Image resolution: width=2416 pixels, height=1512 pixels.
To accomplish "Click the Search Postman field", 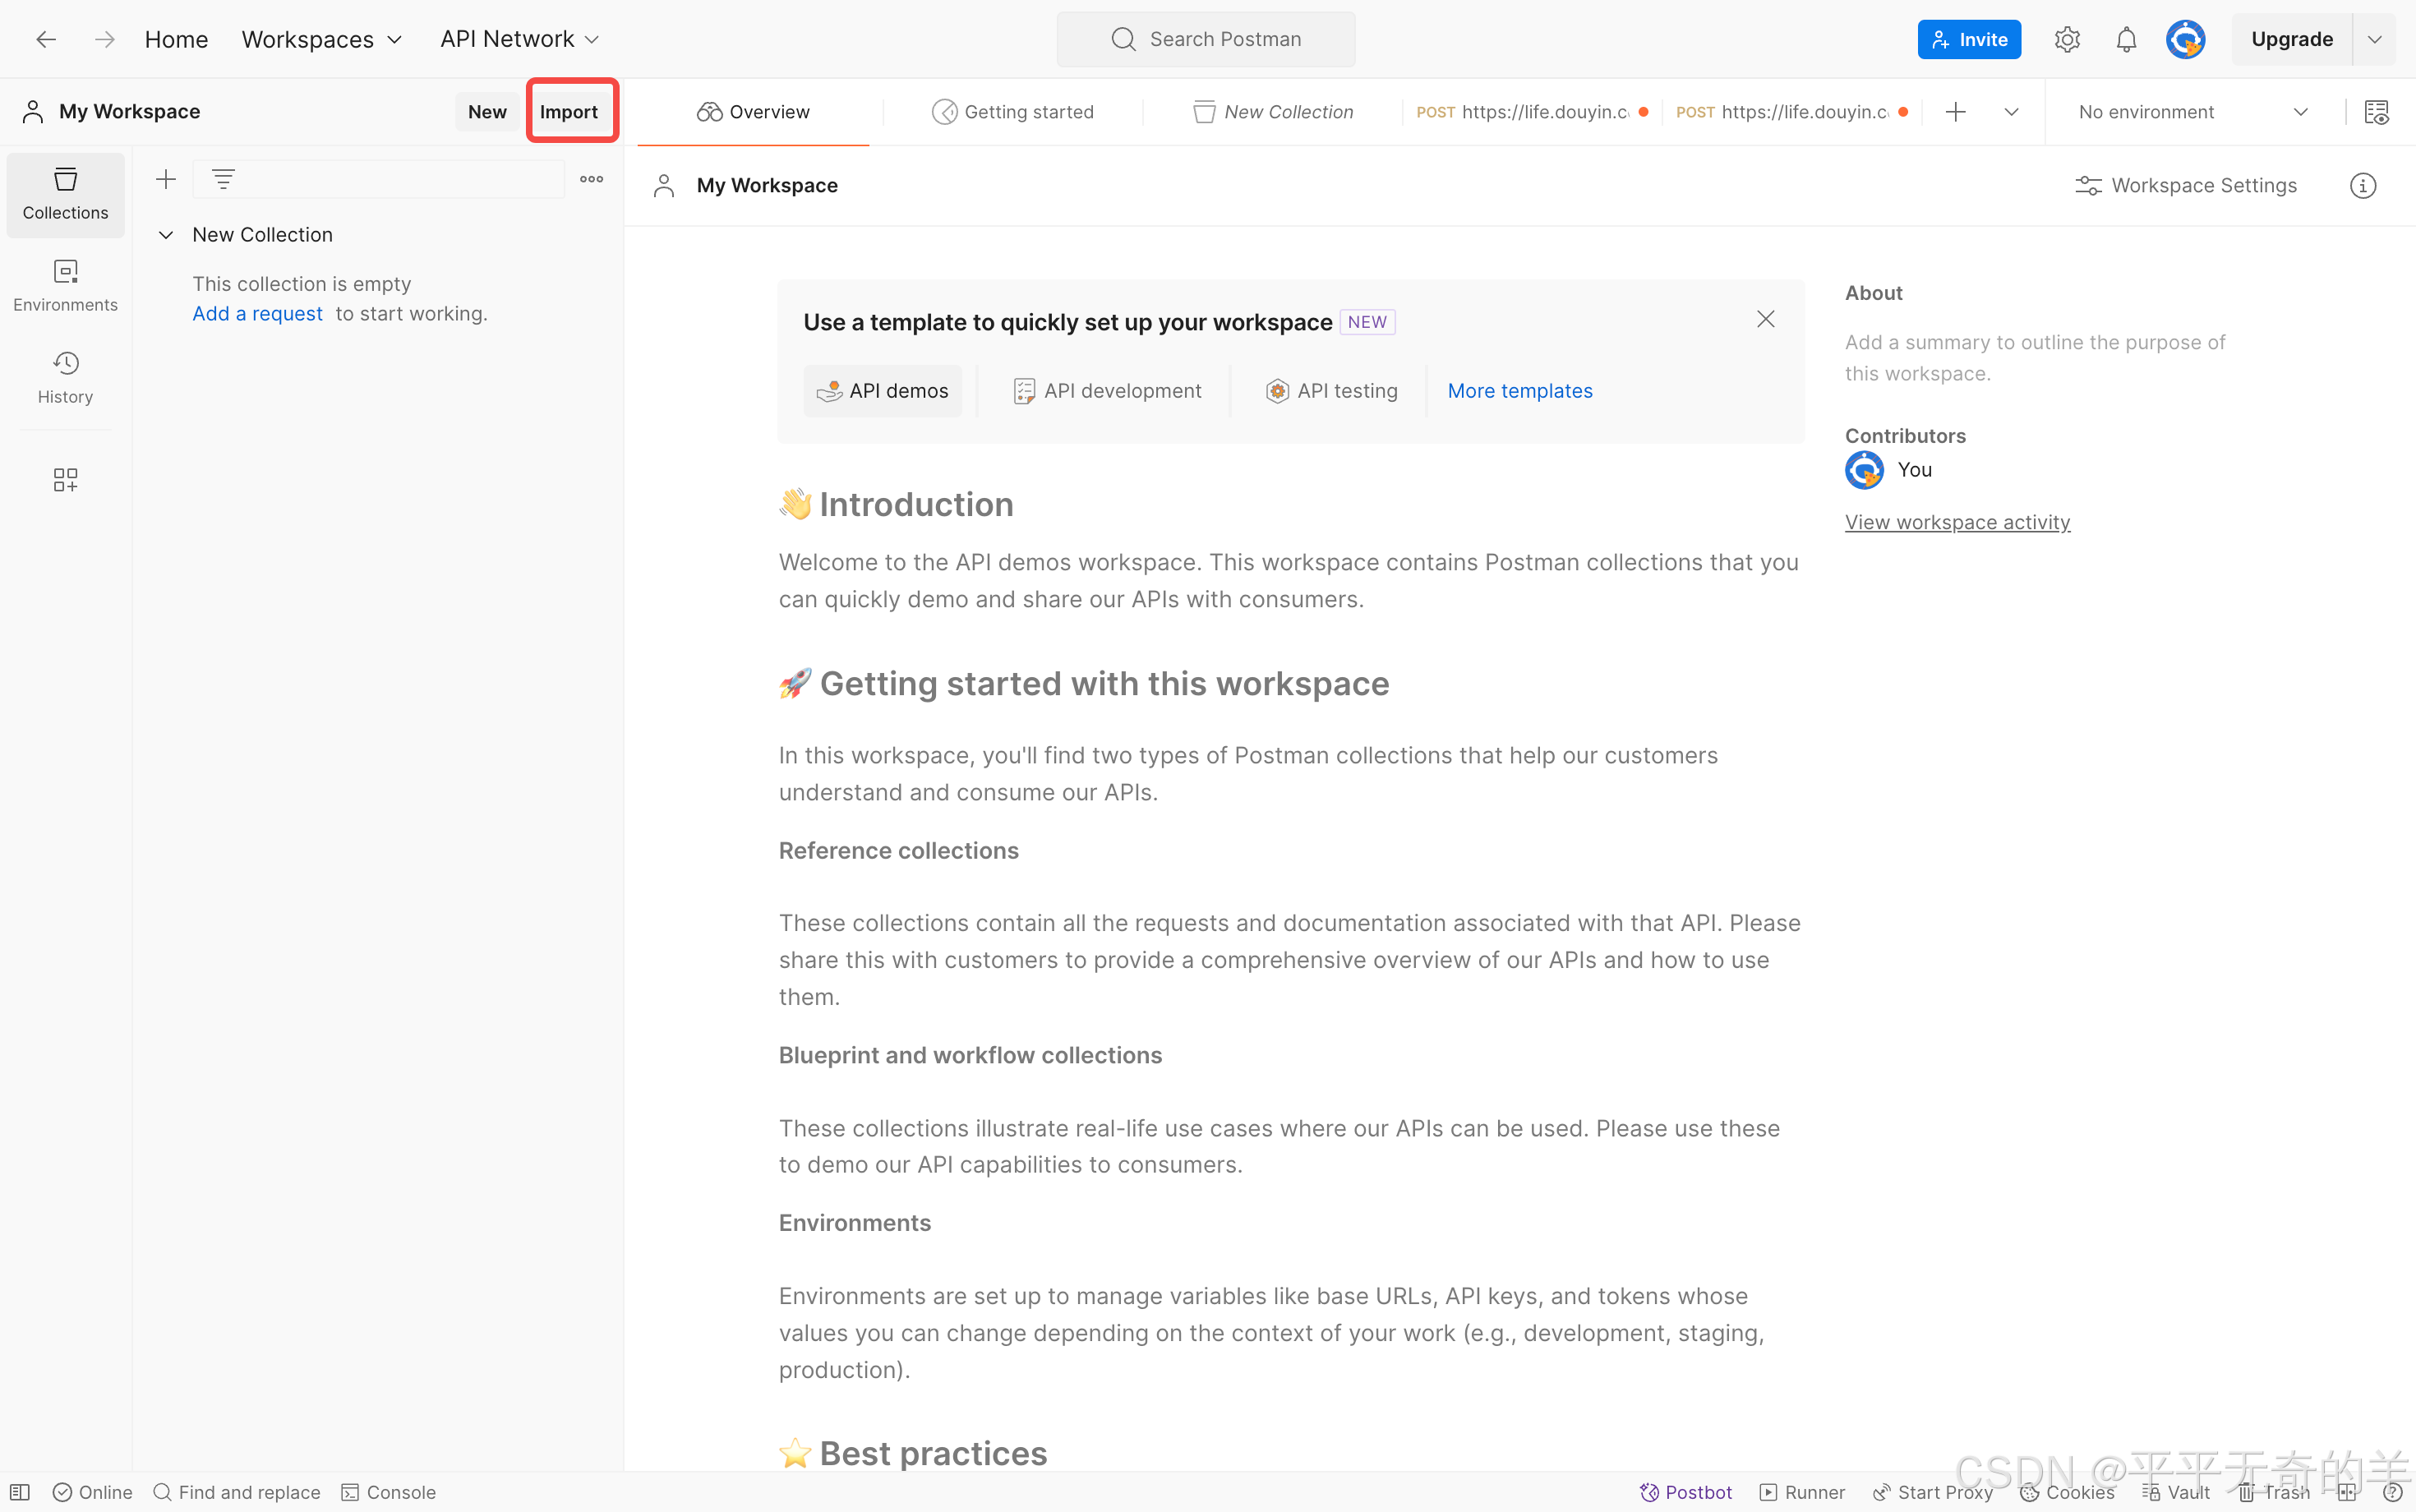I will 1206,40.
